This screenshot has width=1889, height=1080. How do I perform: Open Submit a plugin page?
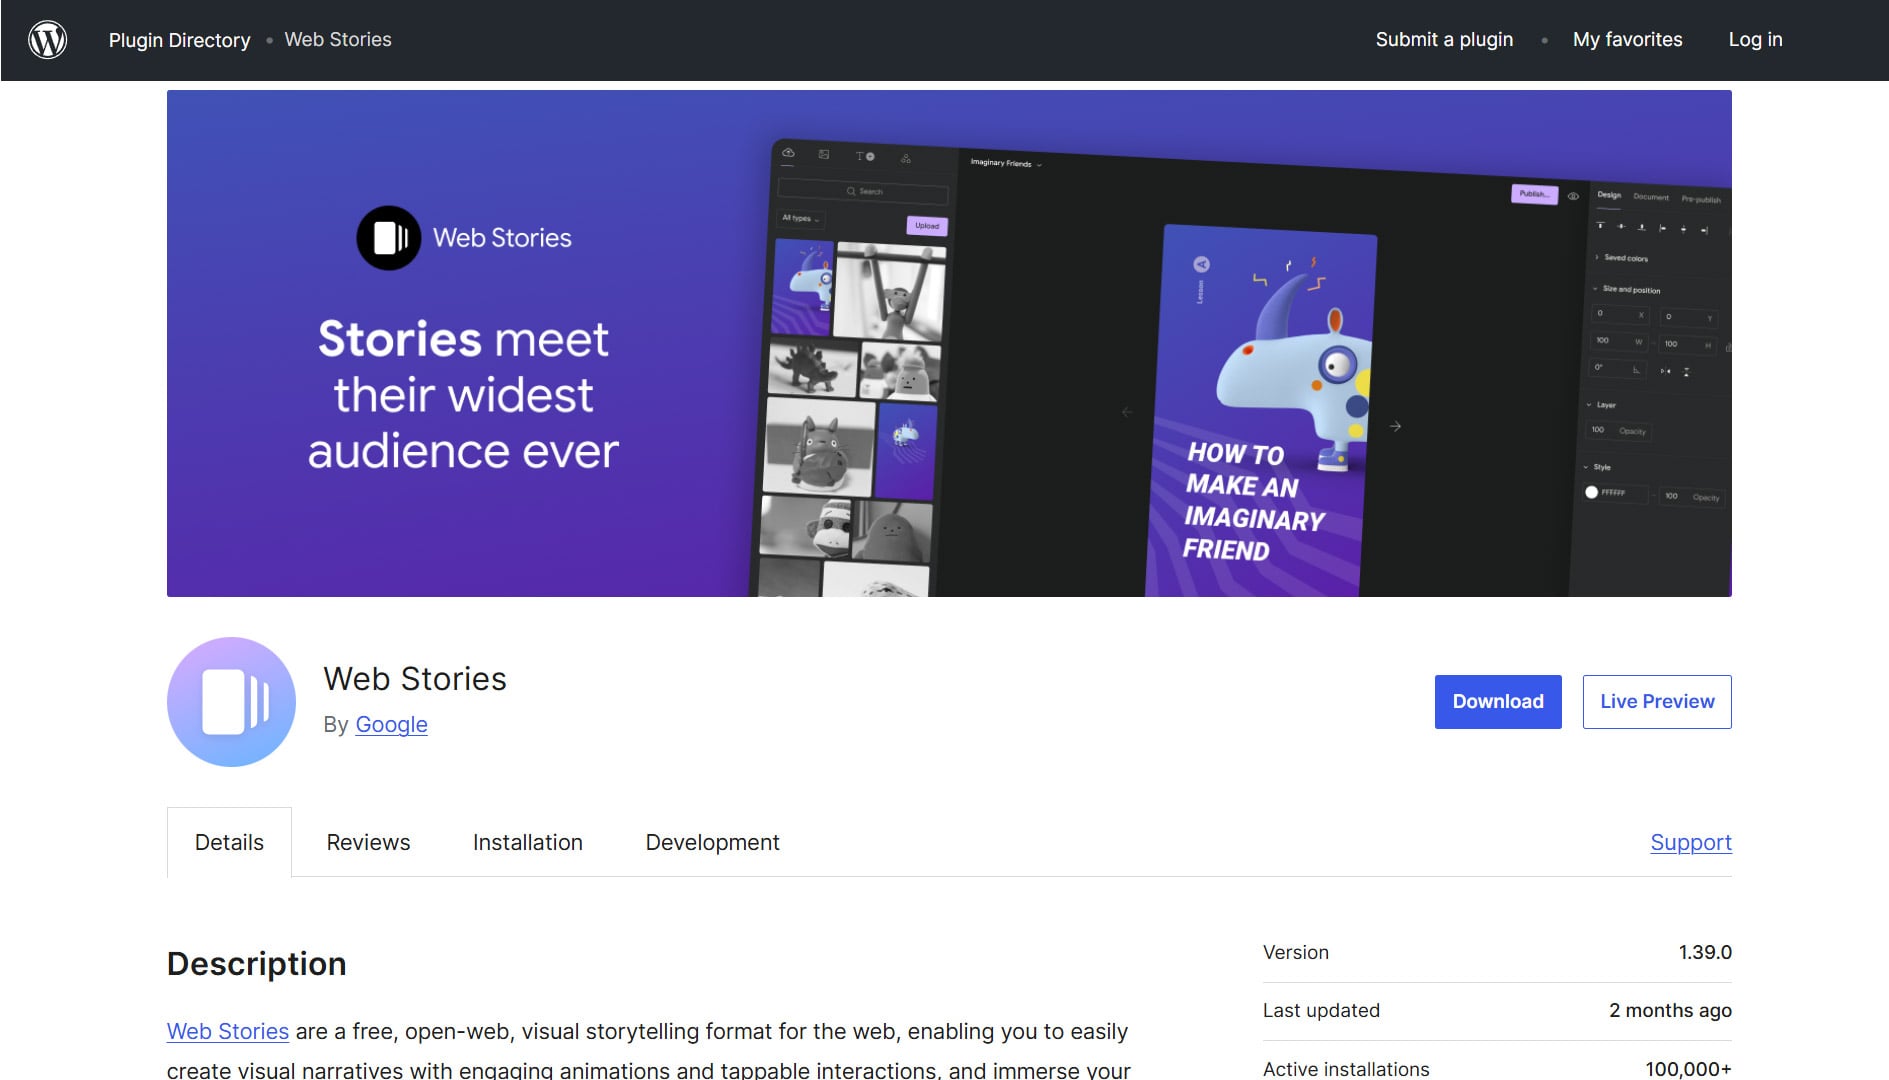point(1444,40)
